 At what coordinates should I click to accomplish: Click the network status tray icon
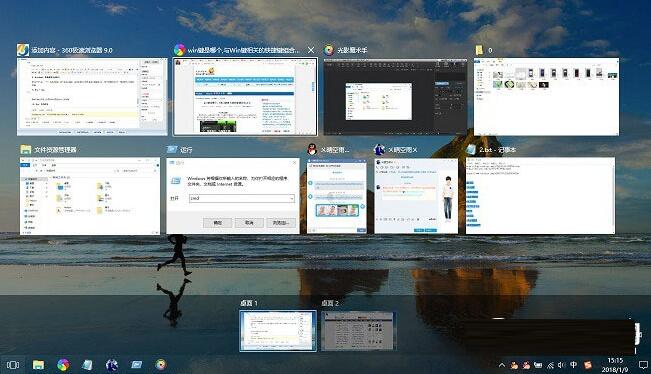550,365
